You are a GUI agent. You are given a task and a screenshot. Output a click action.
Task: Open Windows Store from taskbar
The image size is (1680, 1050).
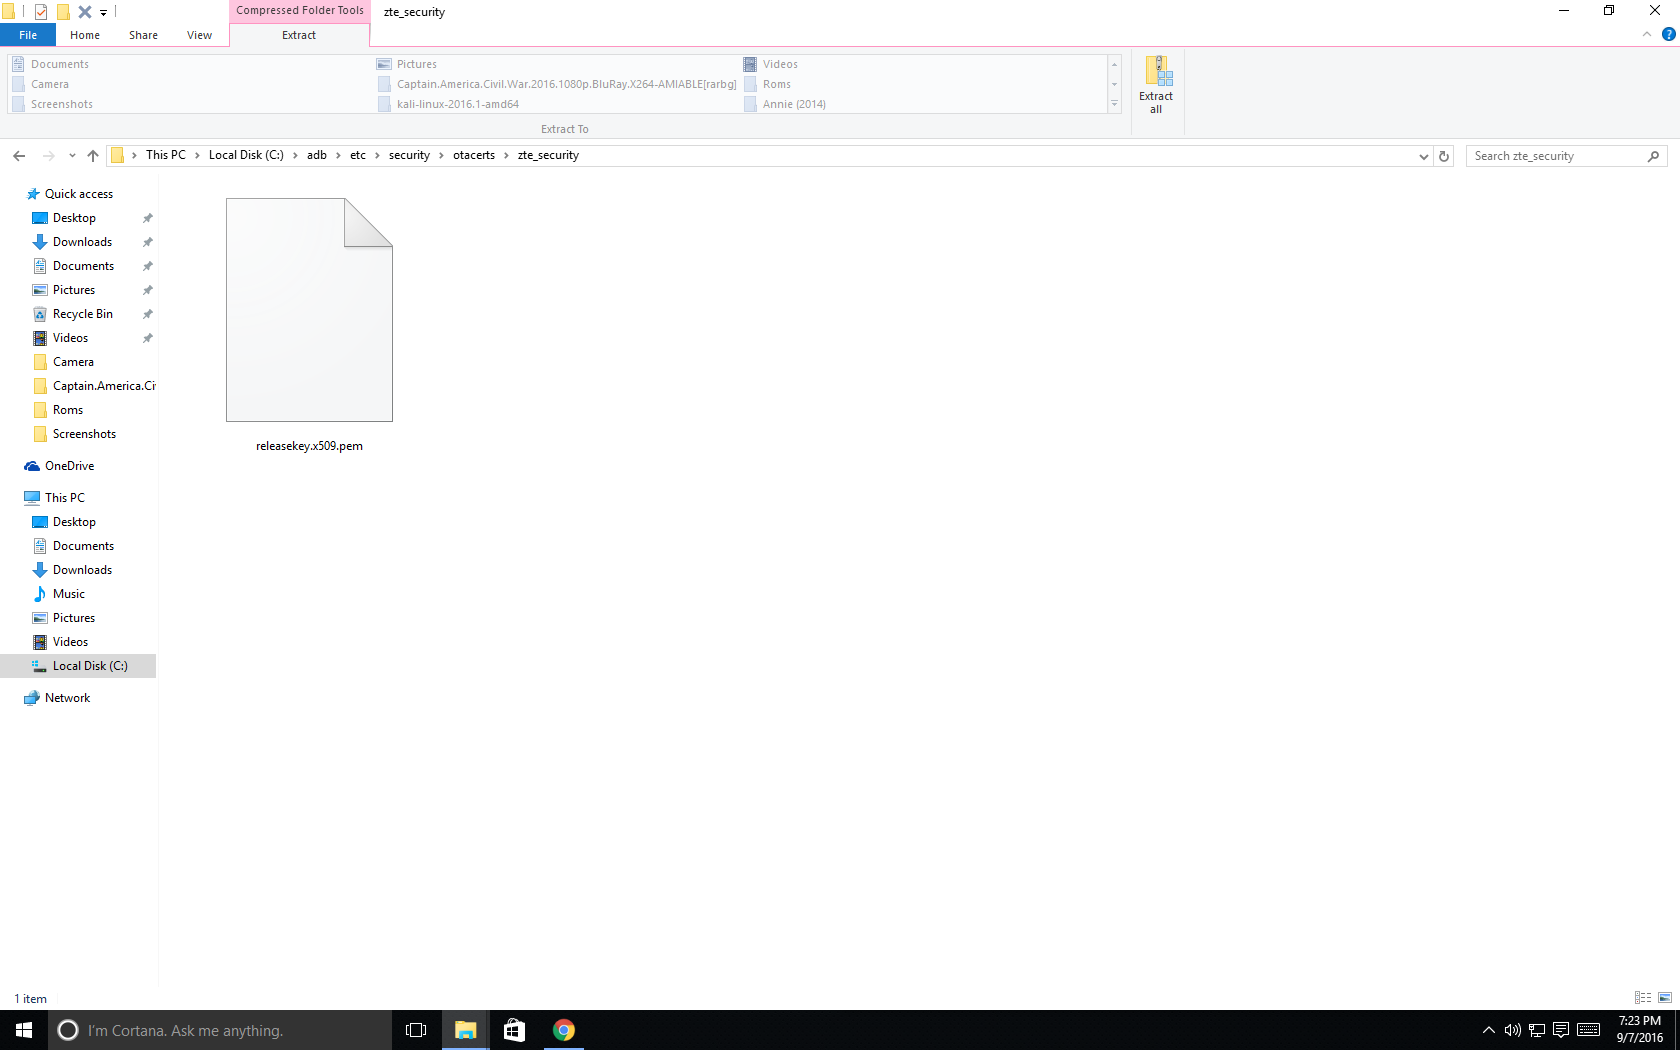(x=514, y=1030)
